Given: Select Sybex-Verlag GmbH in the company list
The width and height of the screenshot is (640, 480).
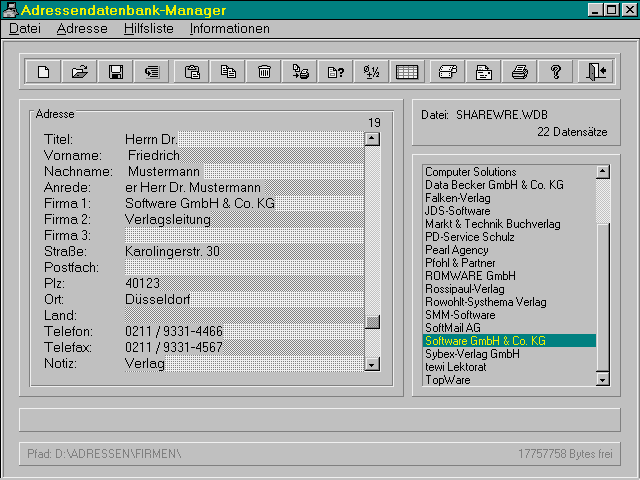Looking at the screenshot, I should [472, 354].
